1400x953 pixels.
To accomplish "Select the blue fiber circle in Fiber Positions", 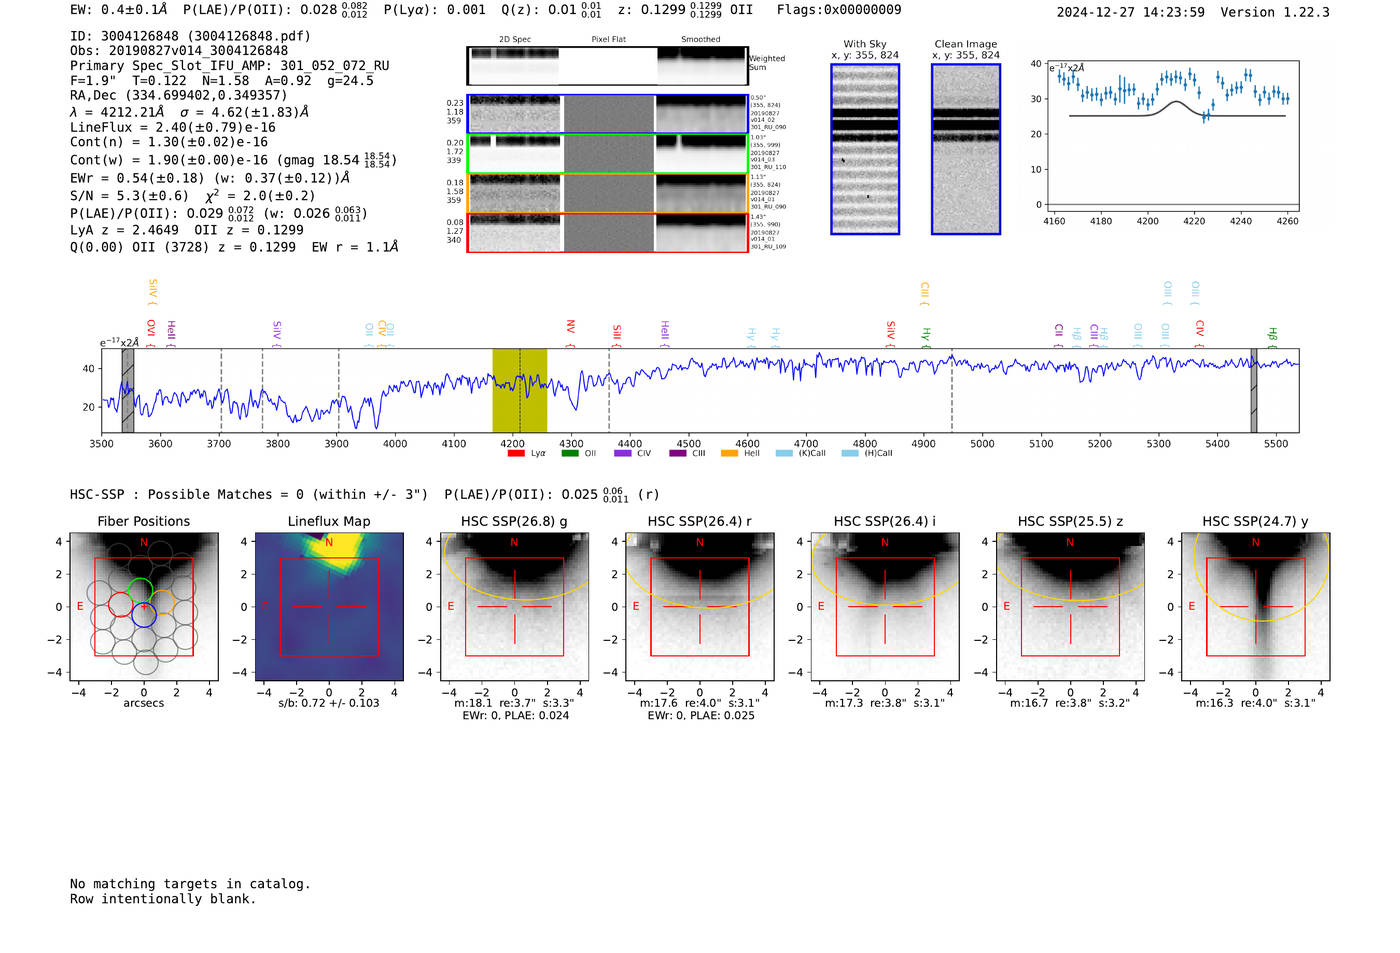I will (144, 615).
